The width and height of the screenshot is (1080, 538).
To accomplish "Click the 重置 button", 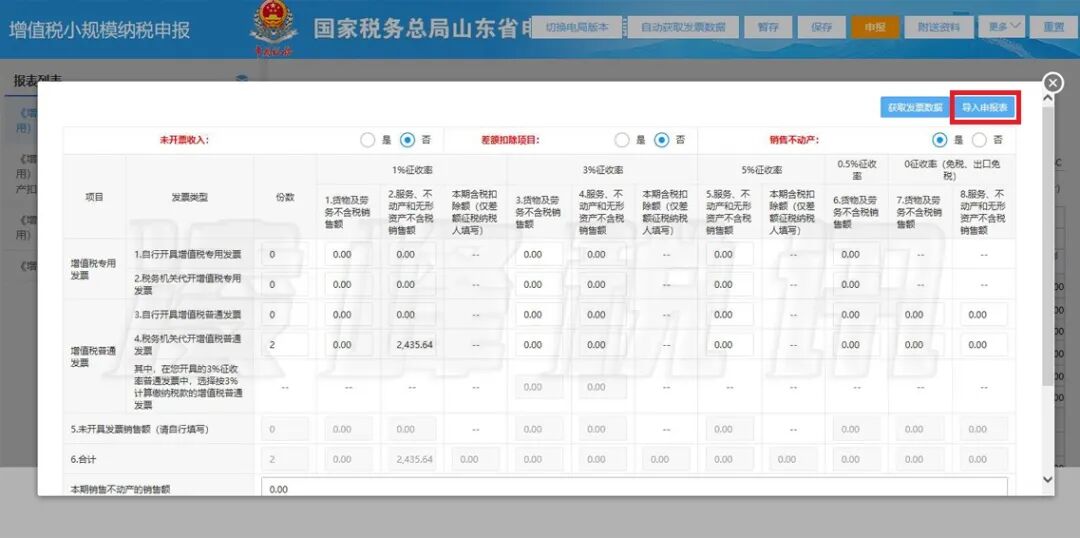I will pyautogui.click(x=1053, y=27).
